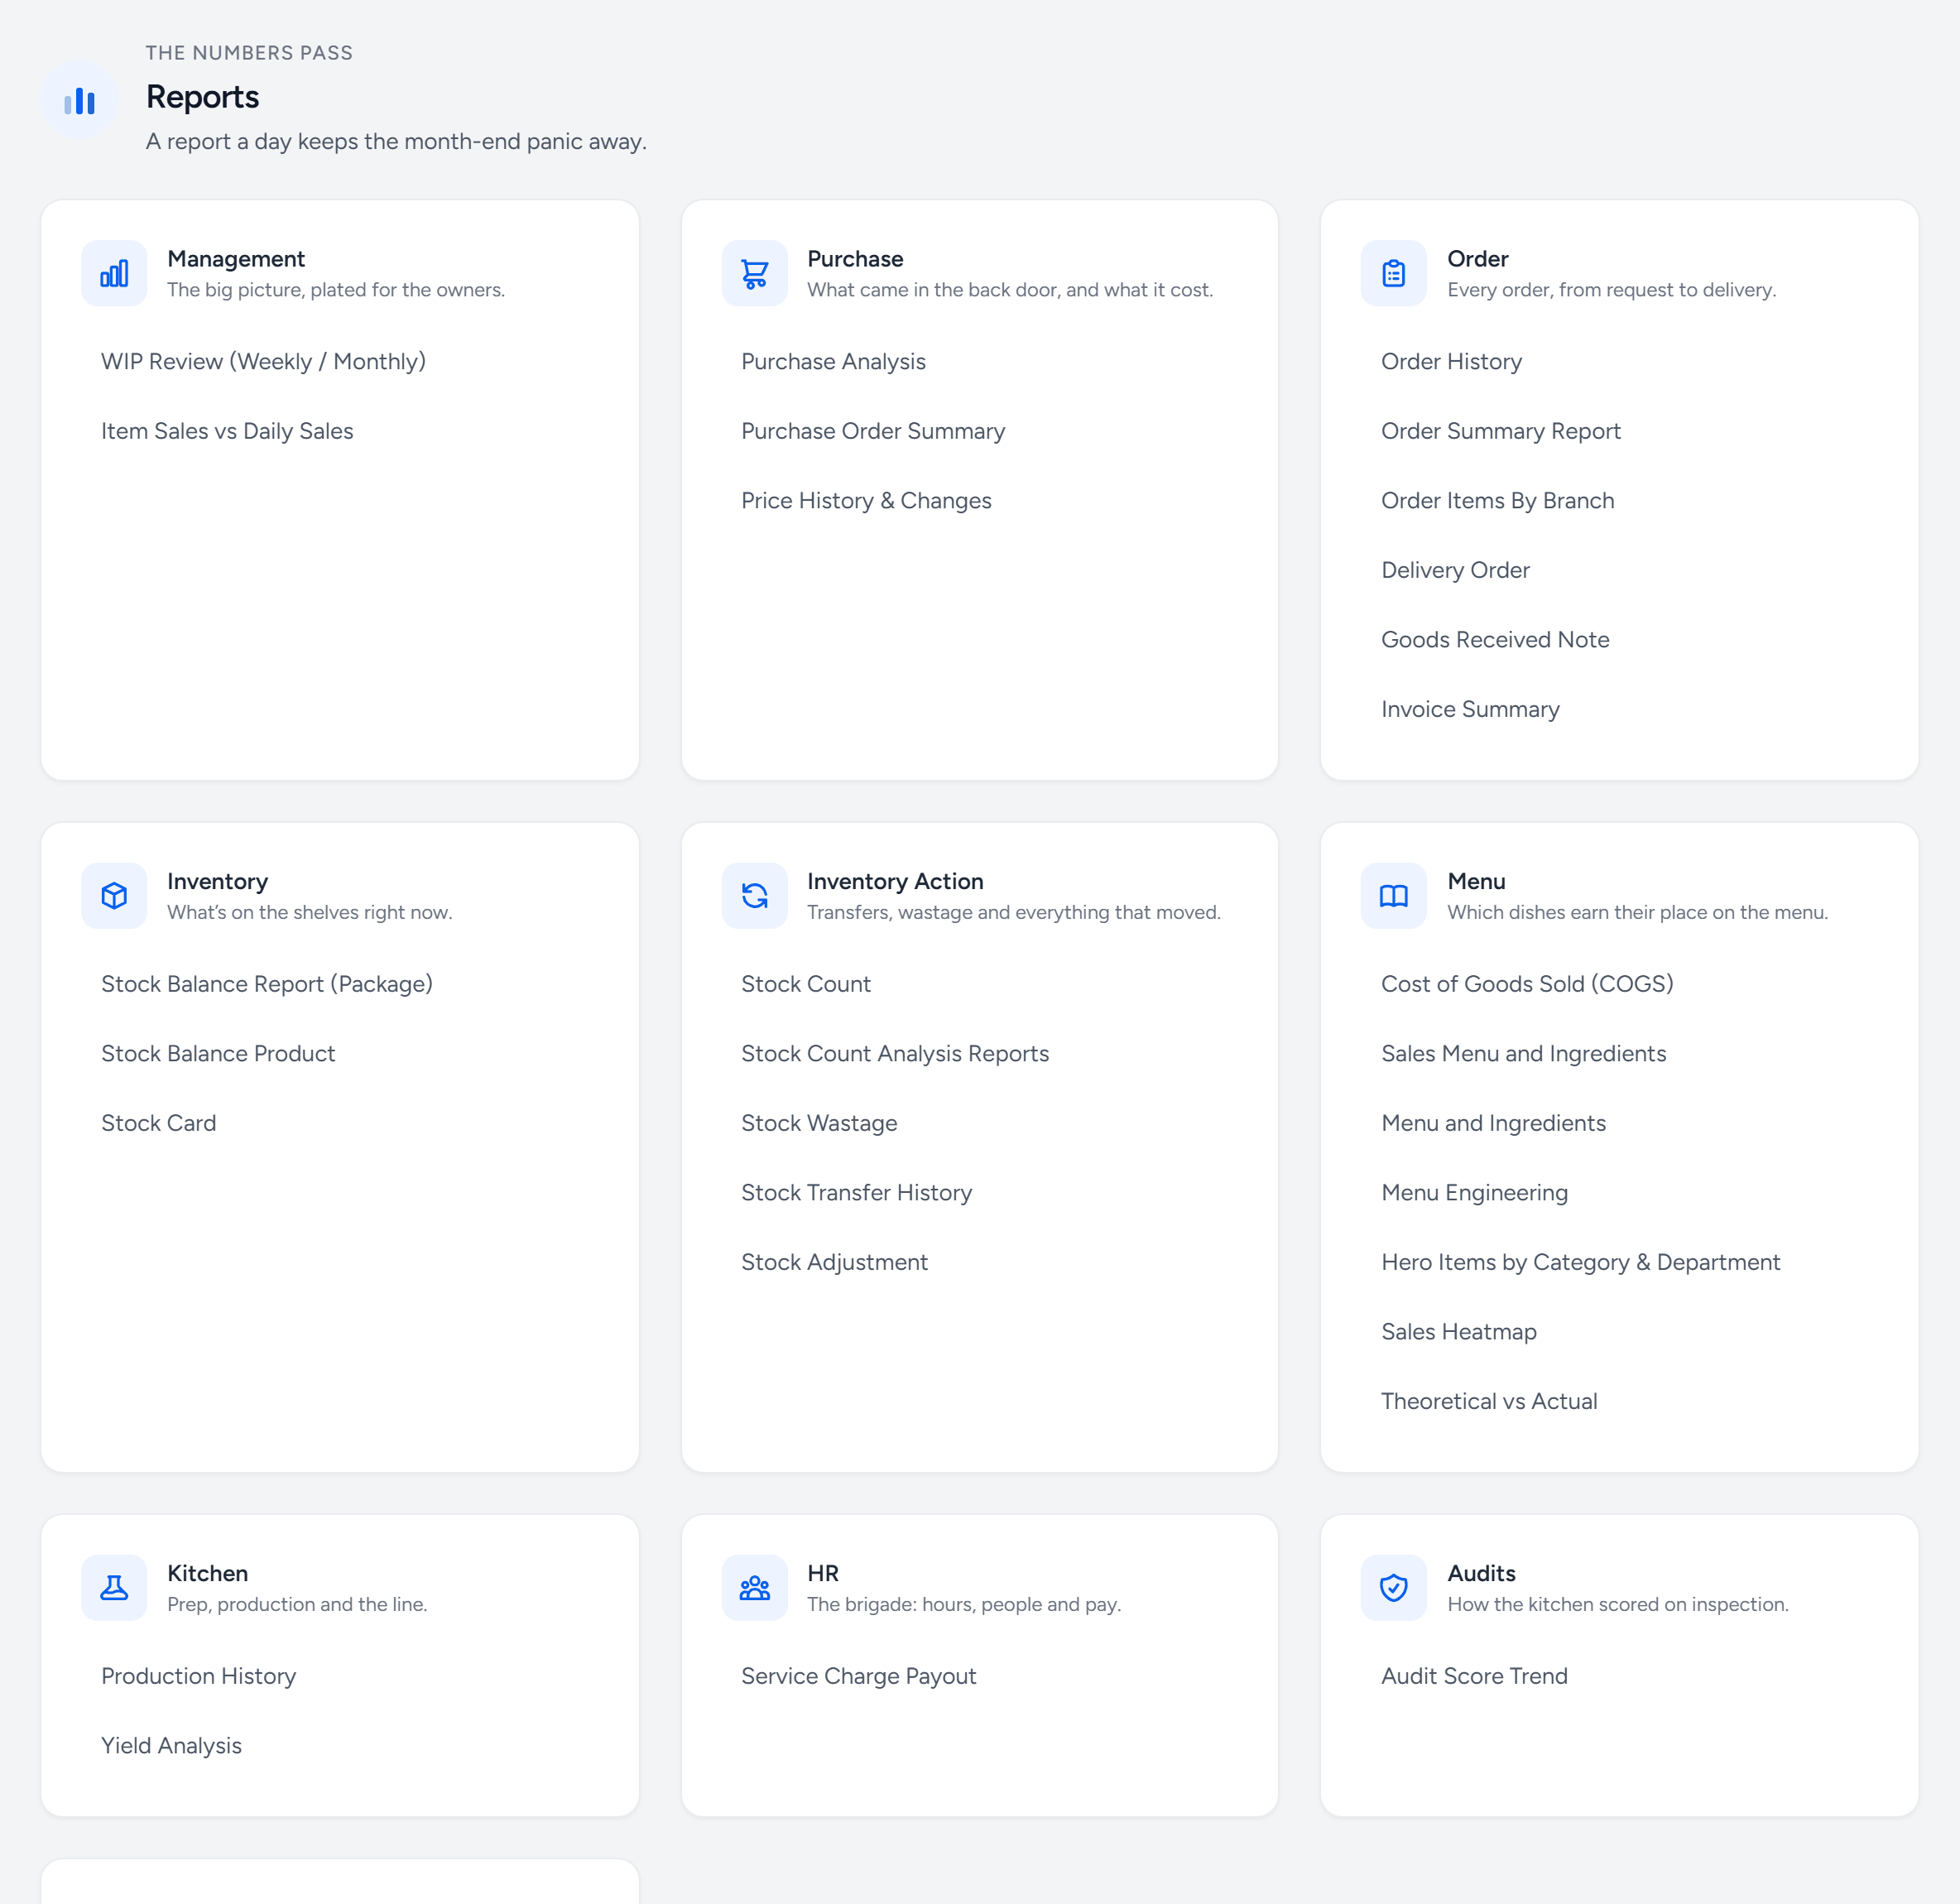
Task: Open Sales Menu and Ingredients report
Action: coord(1523,1053)
